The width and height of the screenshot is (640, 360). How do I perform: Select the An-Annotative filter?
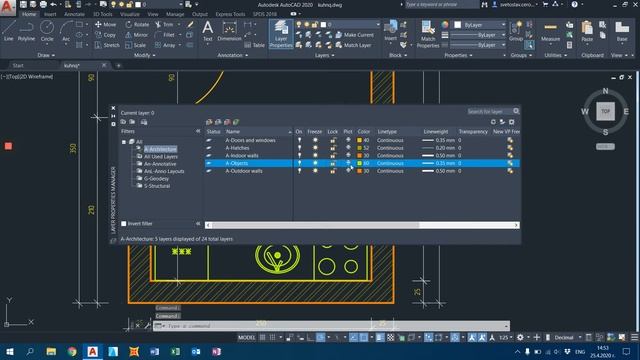pos(160,164)
